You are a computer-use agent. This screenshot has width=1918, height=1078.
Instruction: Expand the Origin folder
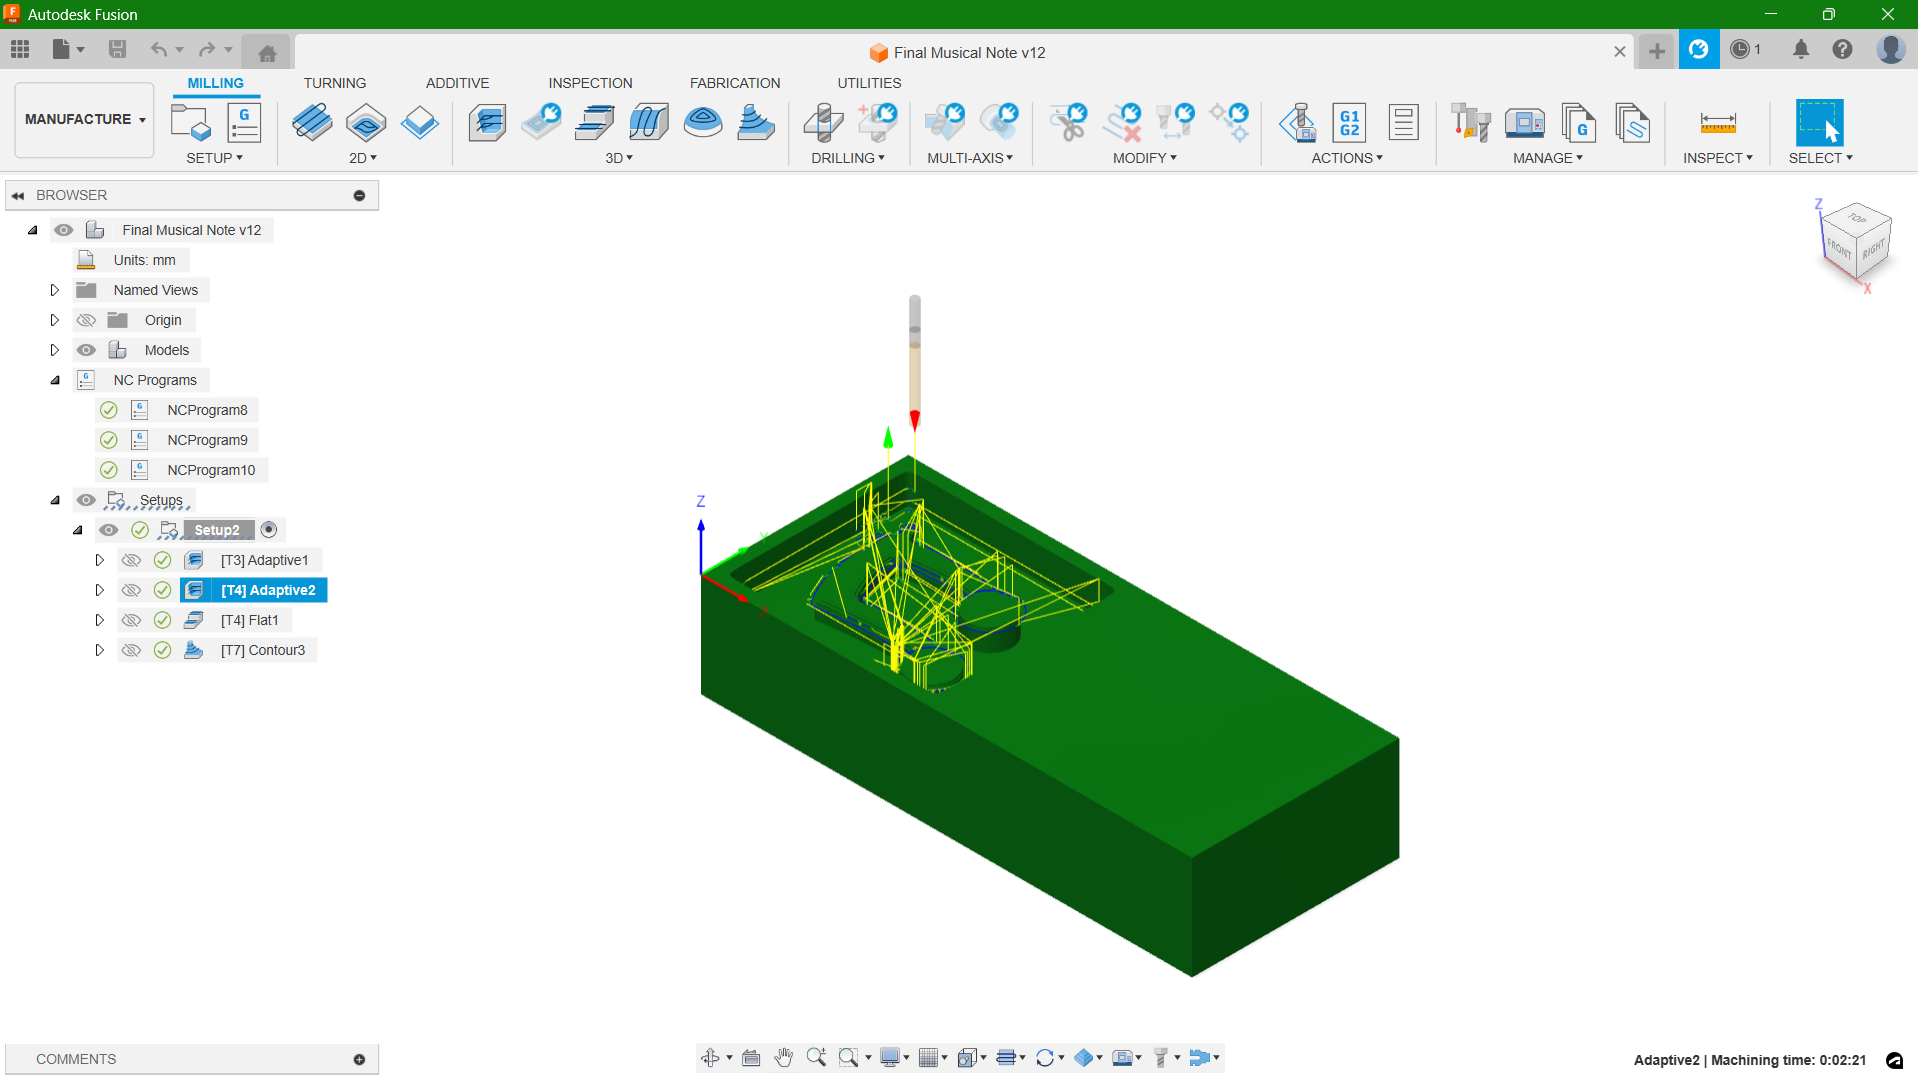[55, 320]
